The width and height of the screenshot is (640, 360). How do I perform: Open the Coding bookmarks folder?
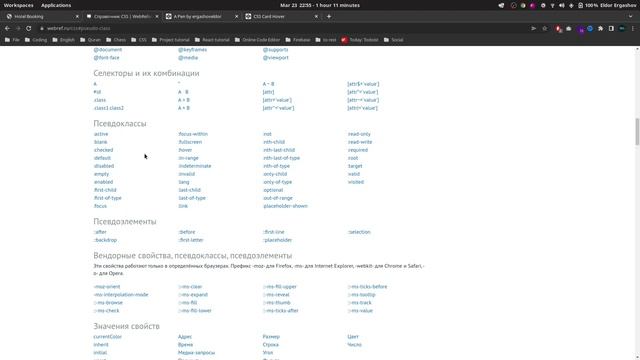(36, 40)
